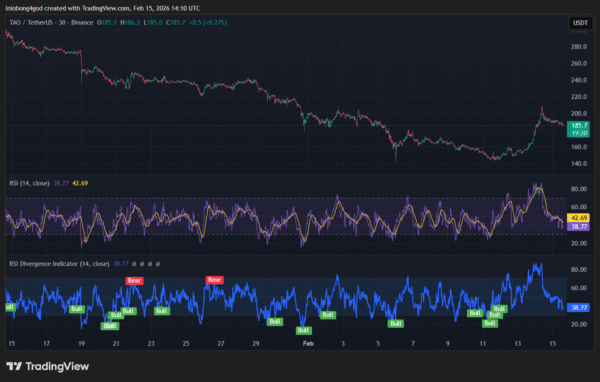This screenshot has height=382, width=600.
Task: Click date 19 on the time axis
Action: tap(81, 344)
